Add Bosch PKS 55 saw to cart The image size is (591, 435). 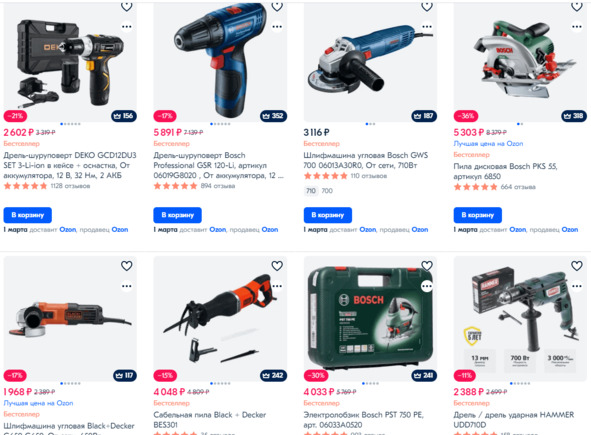[x=478, y=215]
